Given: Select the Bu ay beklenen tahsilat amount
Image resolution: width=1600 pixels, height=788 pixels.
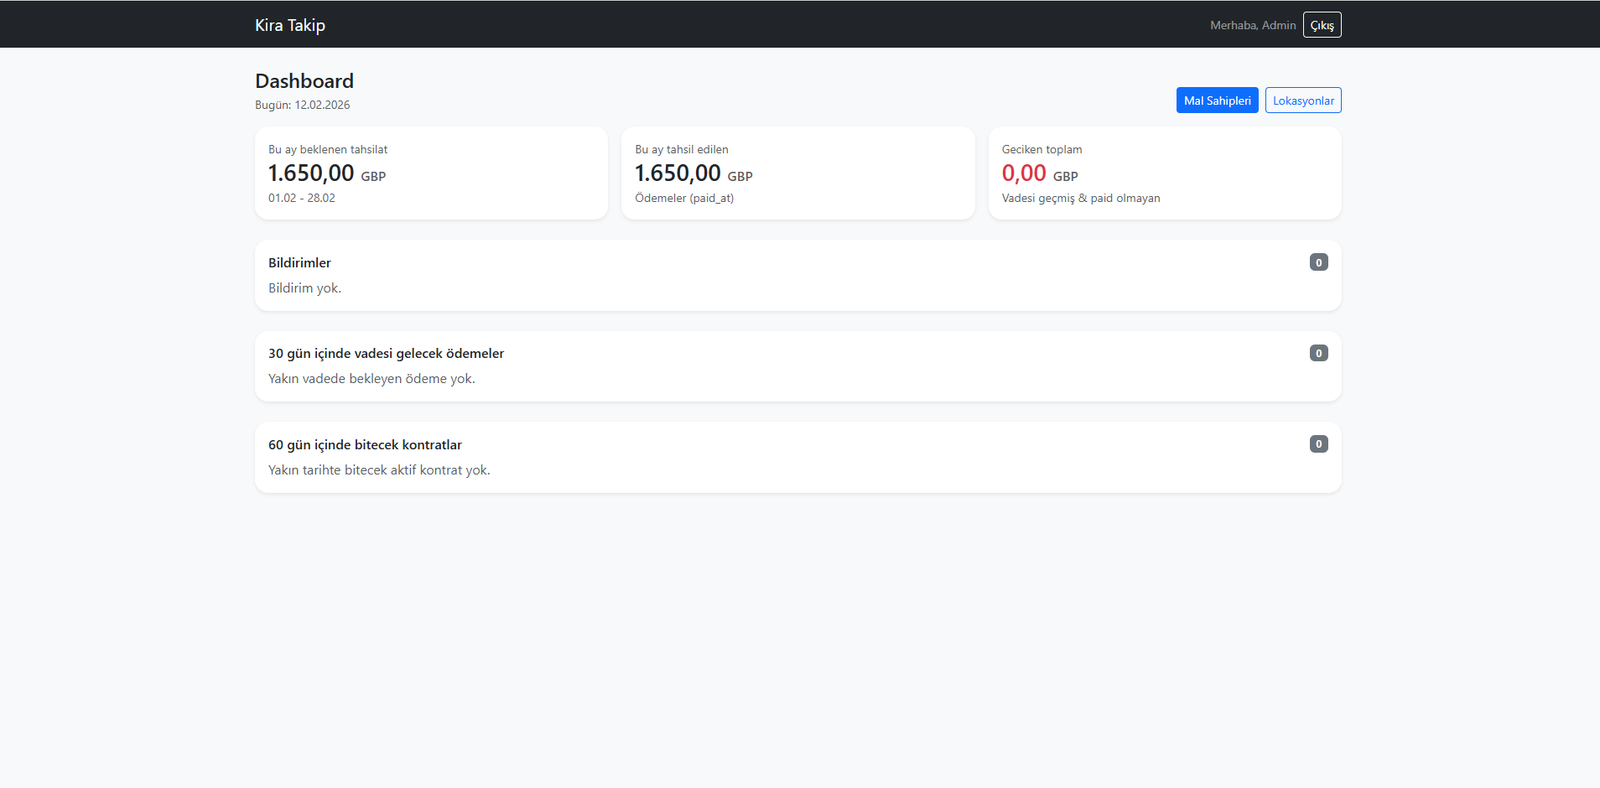Looking at the screenshot, I should point(311,173).
